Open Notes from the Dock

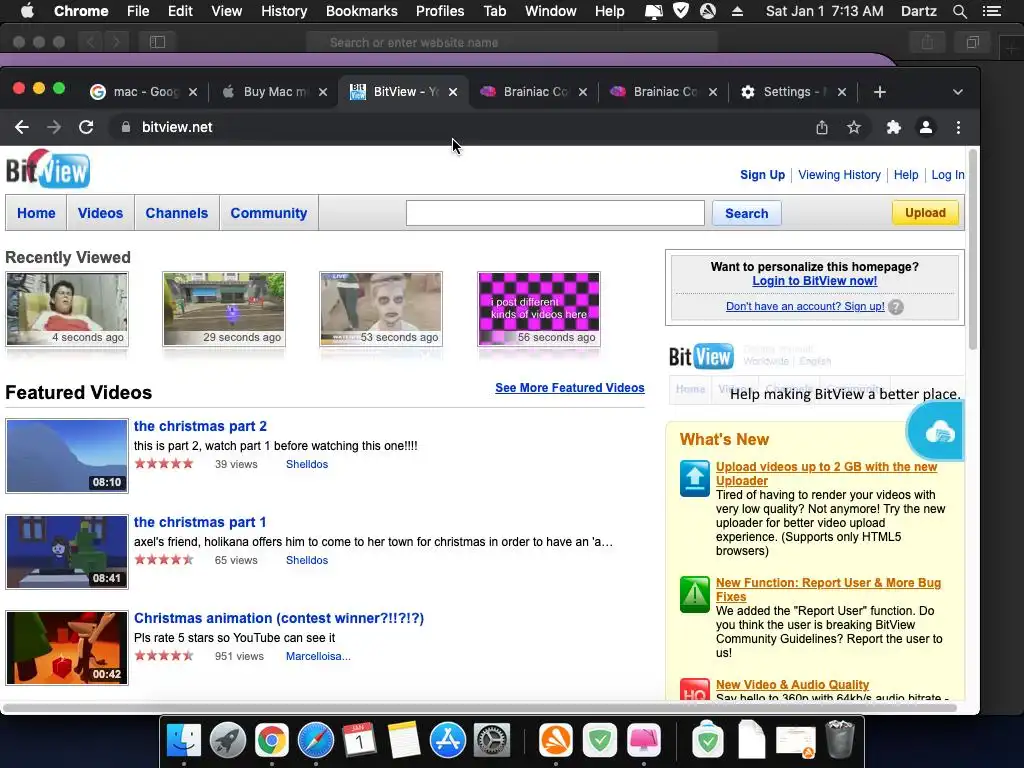coord(404,741)
